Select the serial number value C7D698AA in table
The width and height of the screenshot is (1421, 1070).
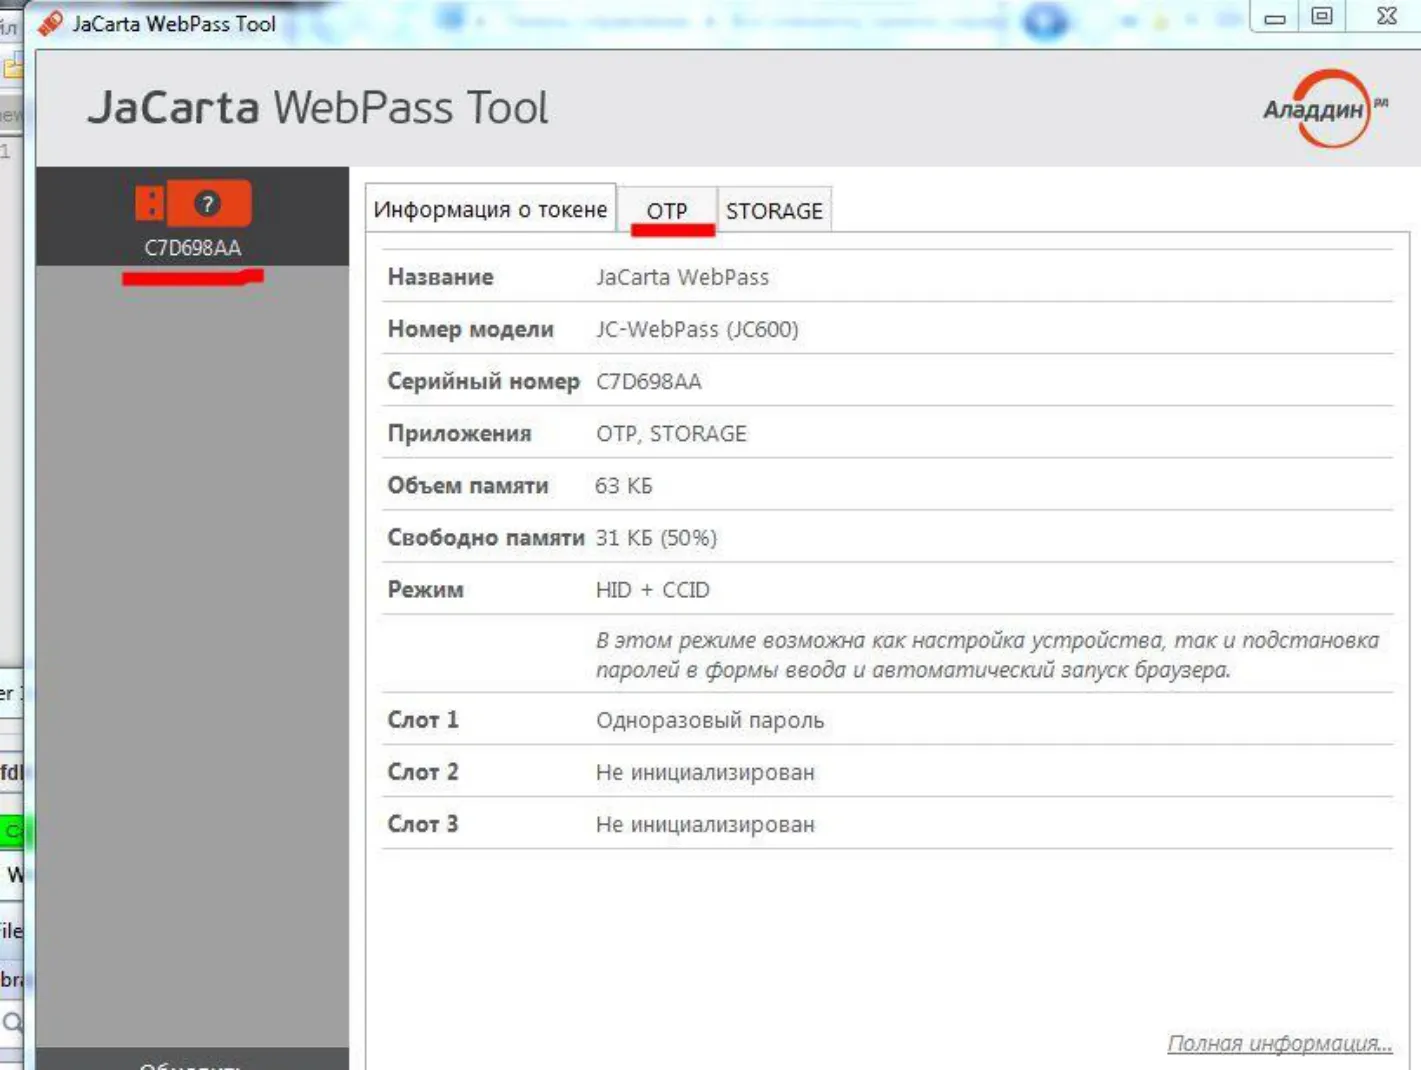[x=649, y=381]
